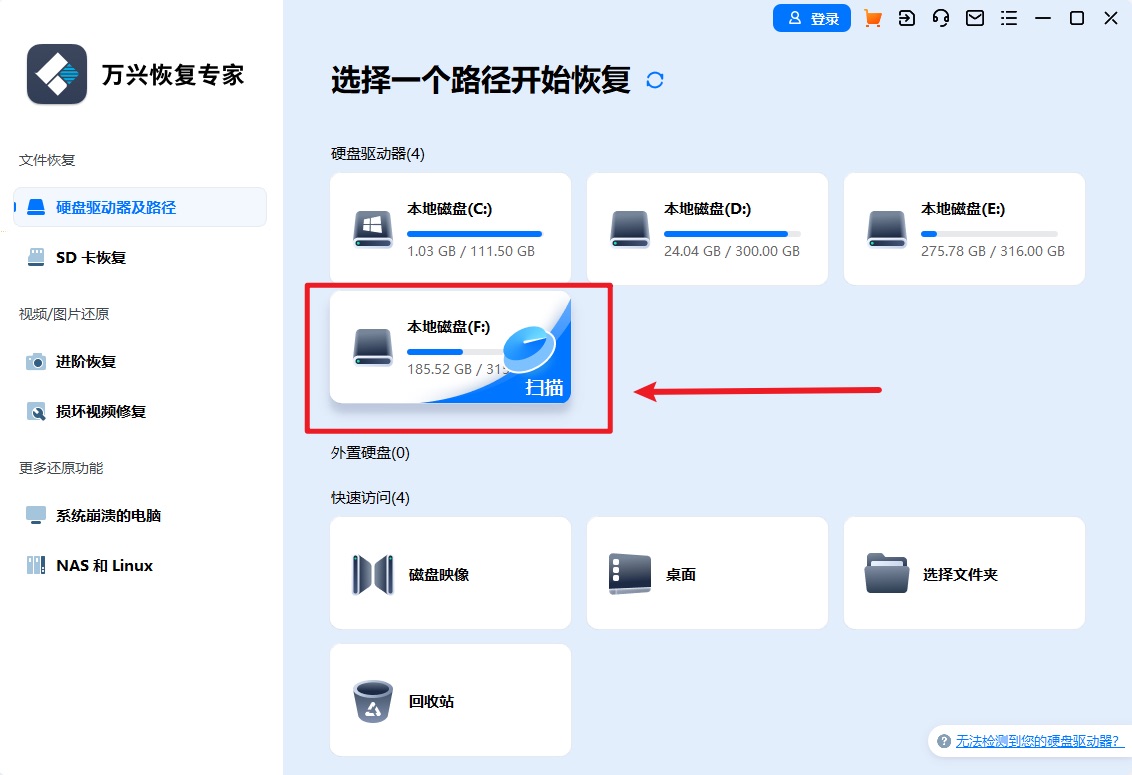Open 无法检测到您的硬盘驱动器? link

coord(1040,741)
